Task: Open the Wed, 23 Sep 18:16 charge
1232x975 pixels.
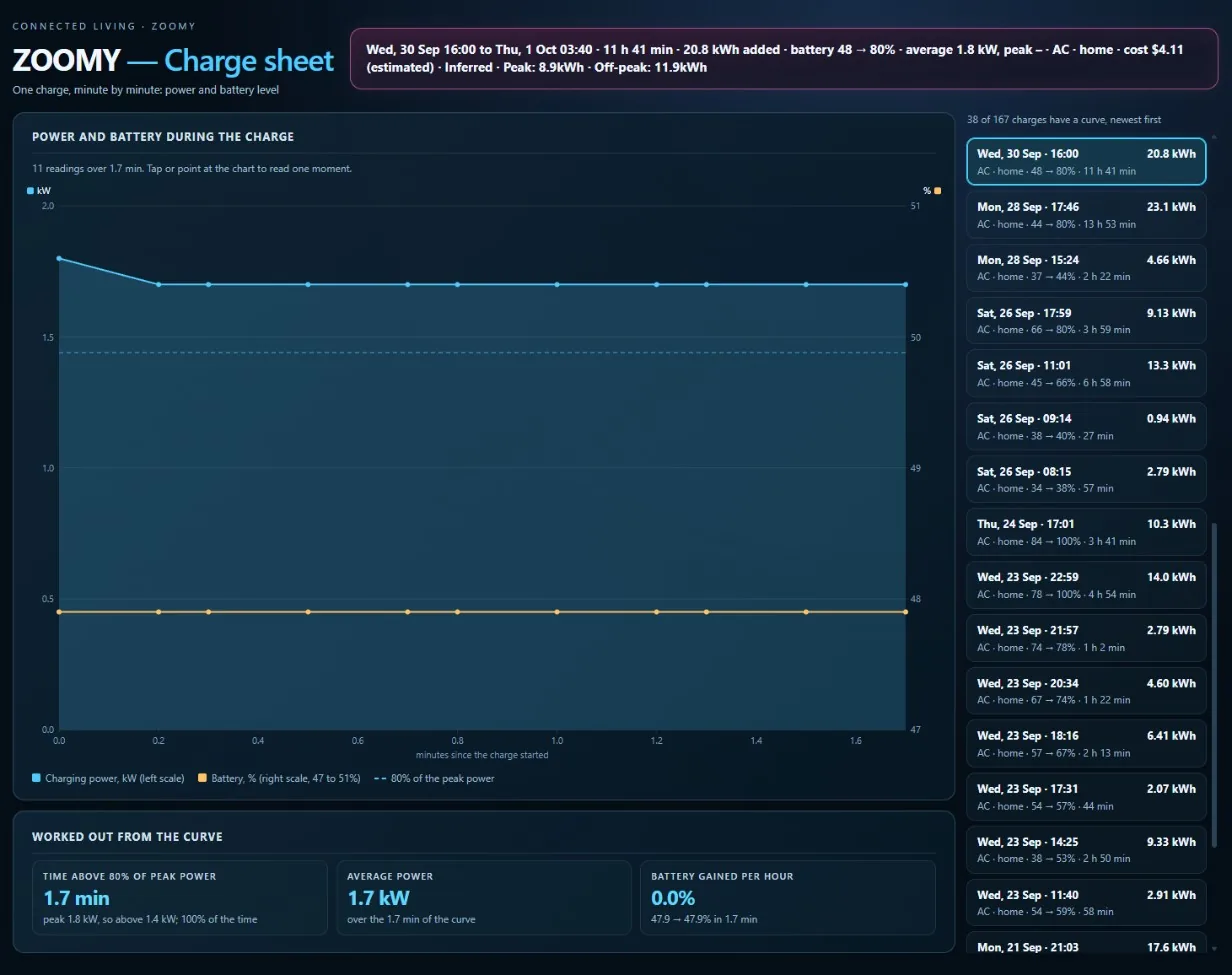Action: (x=1086, y=744)
